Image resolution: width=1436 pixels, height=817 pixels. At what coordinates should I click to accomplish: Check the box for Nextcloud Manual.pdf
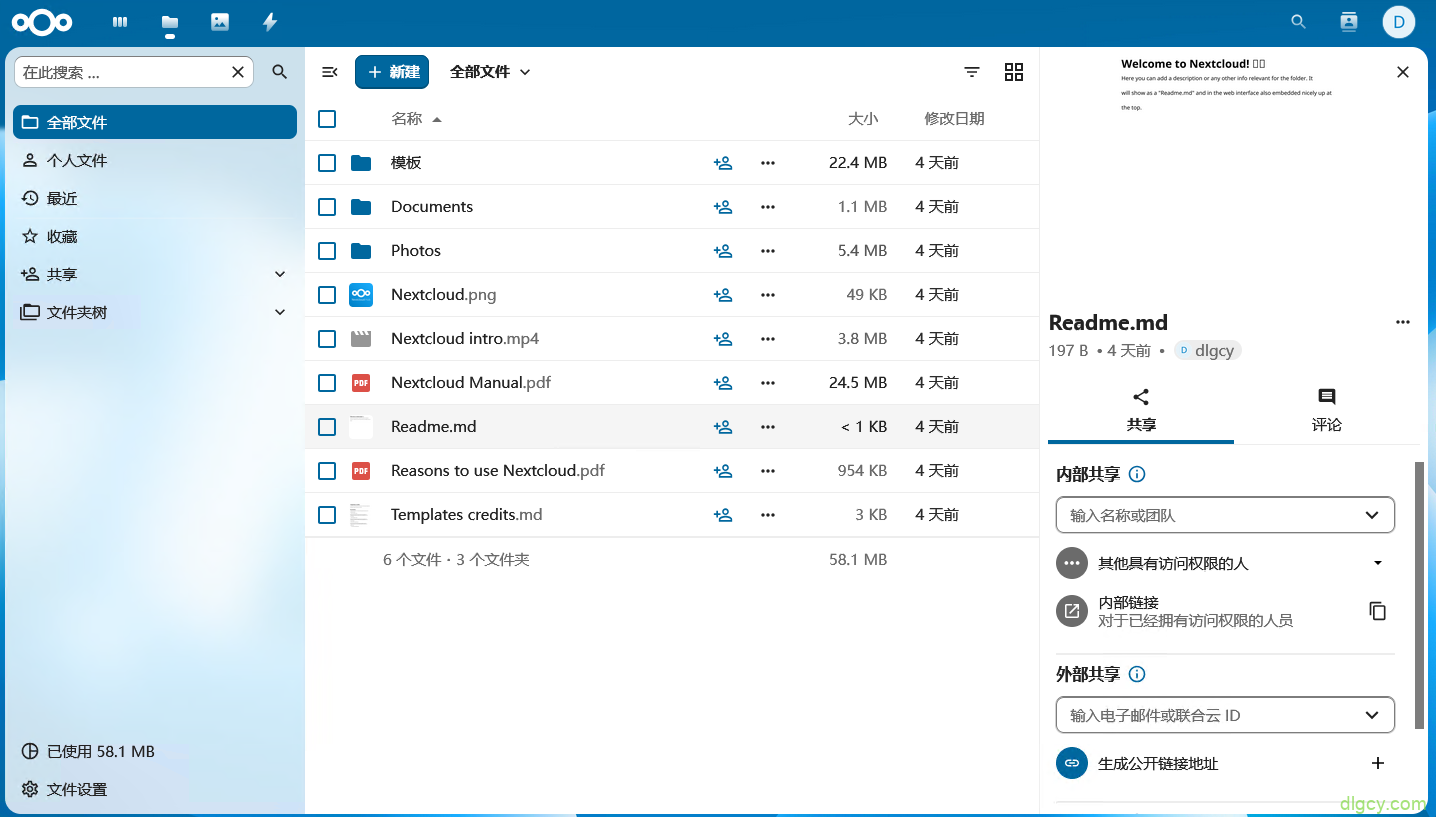(x=327, y=383)
